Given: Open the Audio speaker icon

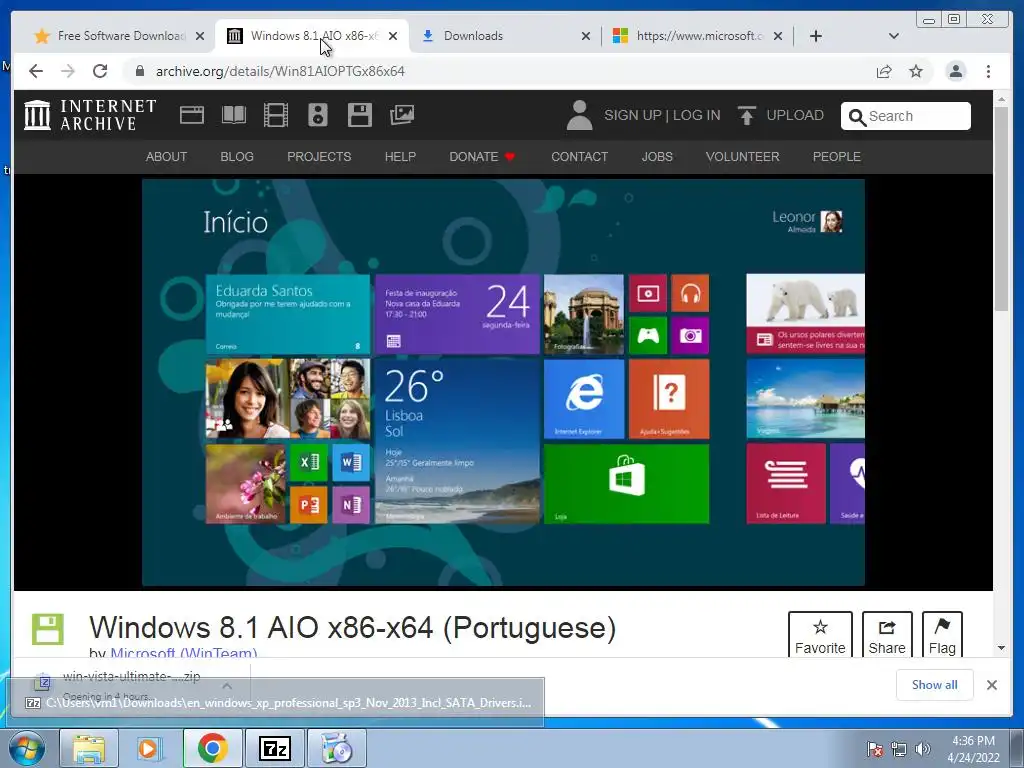Looking at the screenshot, I should (x=317, y=115).
